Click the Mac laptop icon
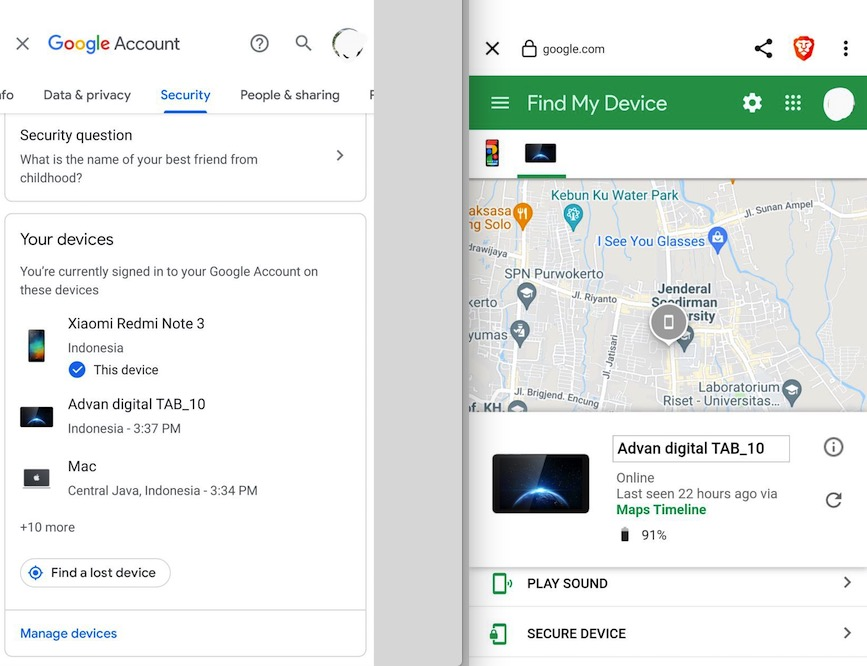This screenshot has width=867, height=666. click(x=36, y=478)
